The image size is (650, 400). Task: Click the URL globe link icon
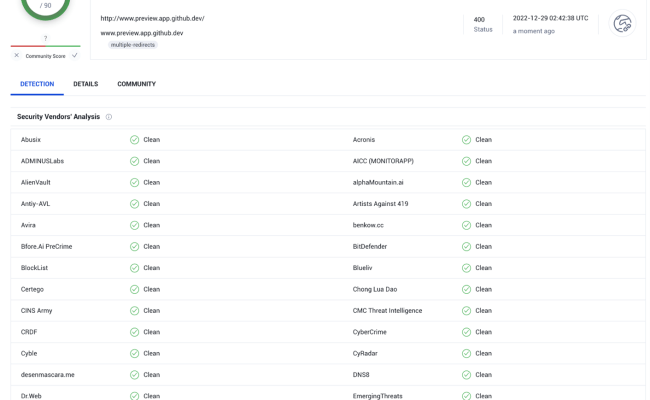[x=622, y=23]
